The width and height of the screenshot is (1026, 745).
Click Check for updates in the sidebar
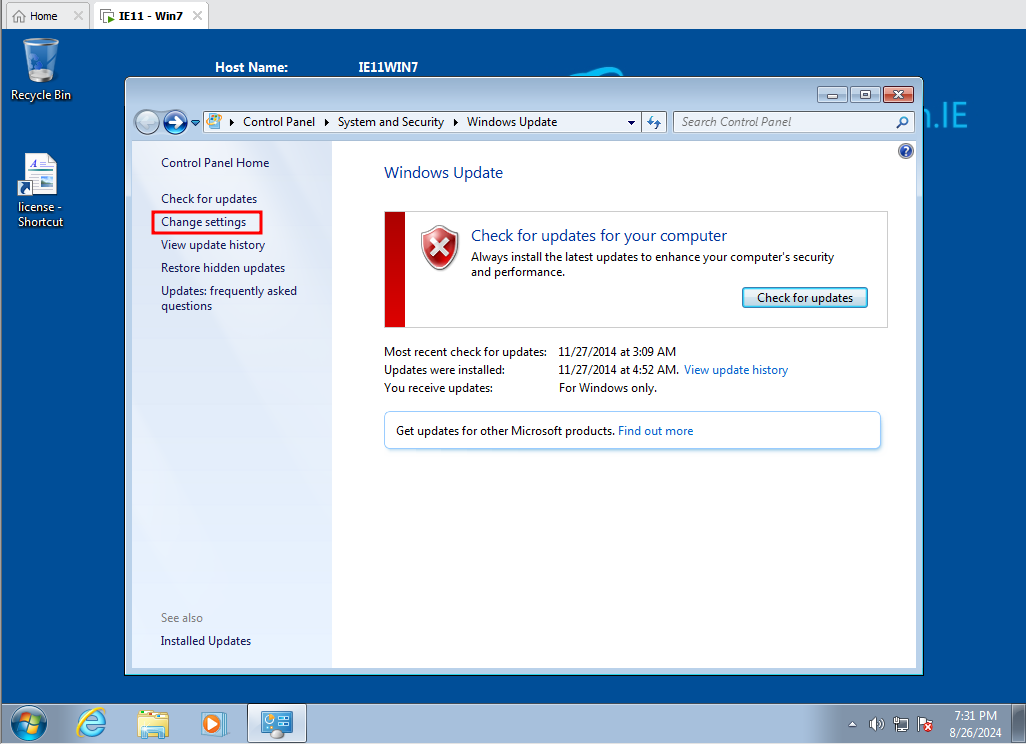click(209, 199)
